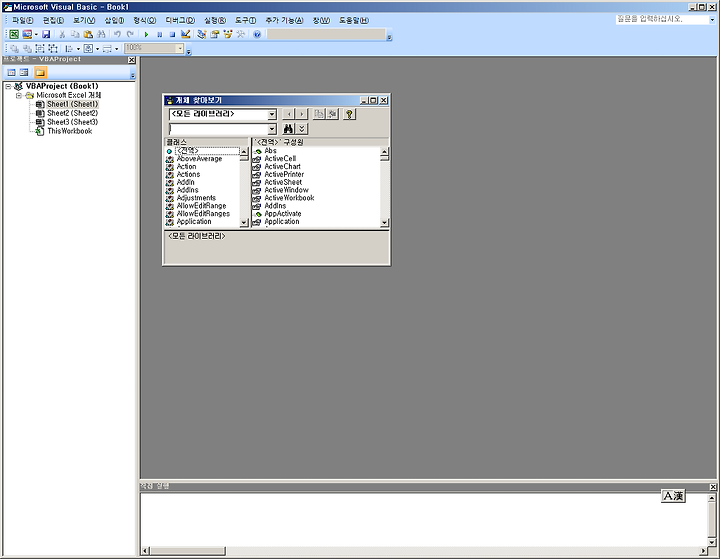
Task: Click the Toolbox hammer-and-wrench icon
Action: coord(241,34)
